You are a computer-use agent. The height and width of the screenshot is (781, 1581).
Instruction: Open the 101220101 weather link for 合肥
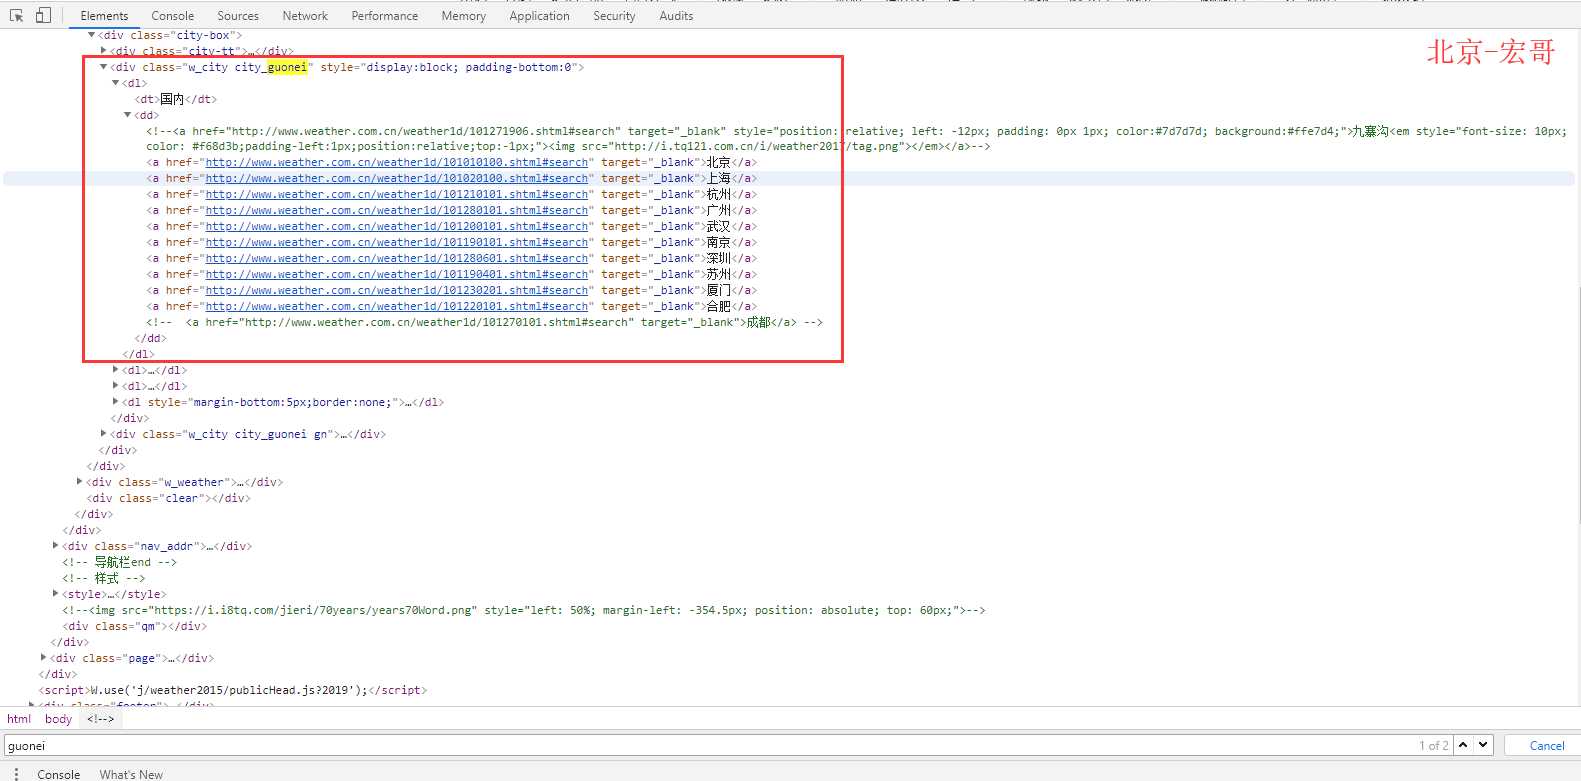pos(397,307)
